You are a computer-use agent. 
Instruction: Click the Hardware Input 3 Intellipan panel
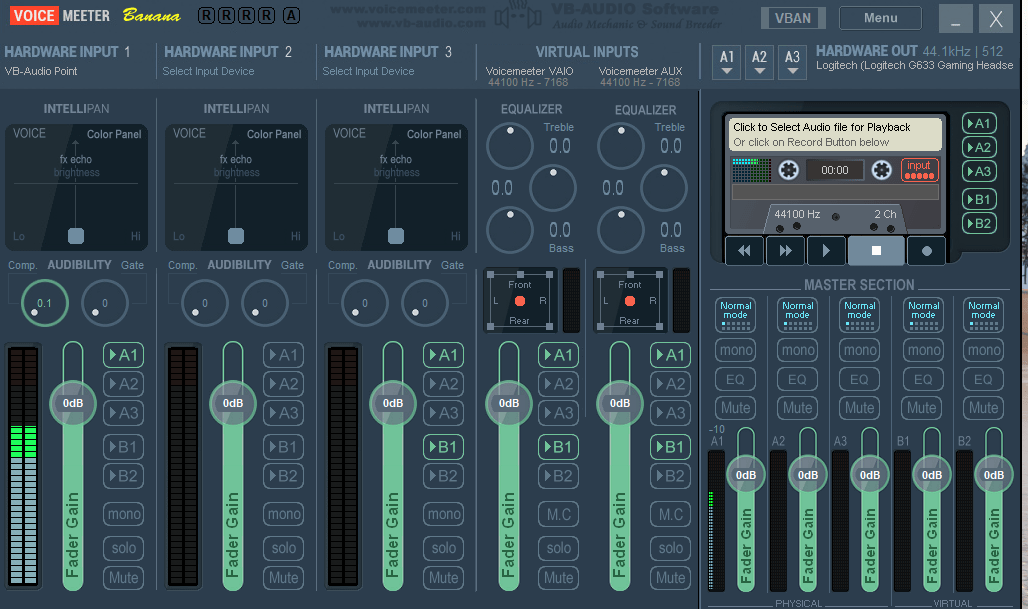(x=396, y=187)
